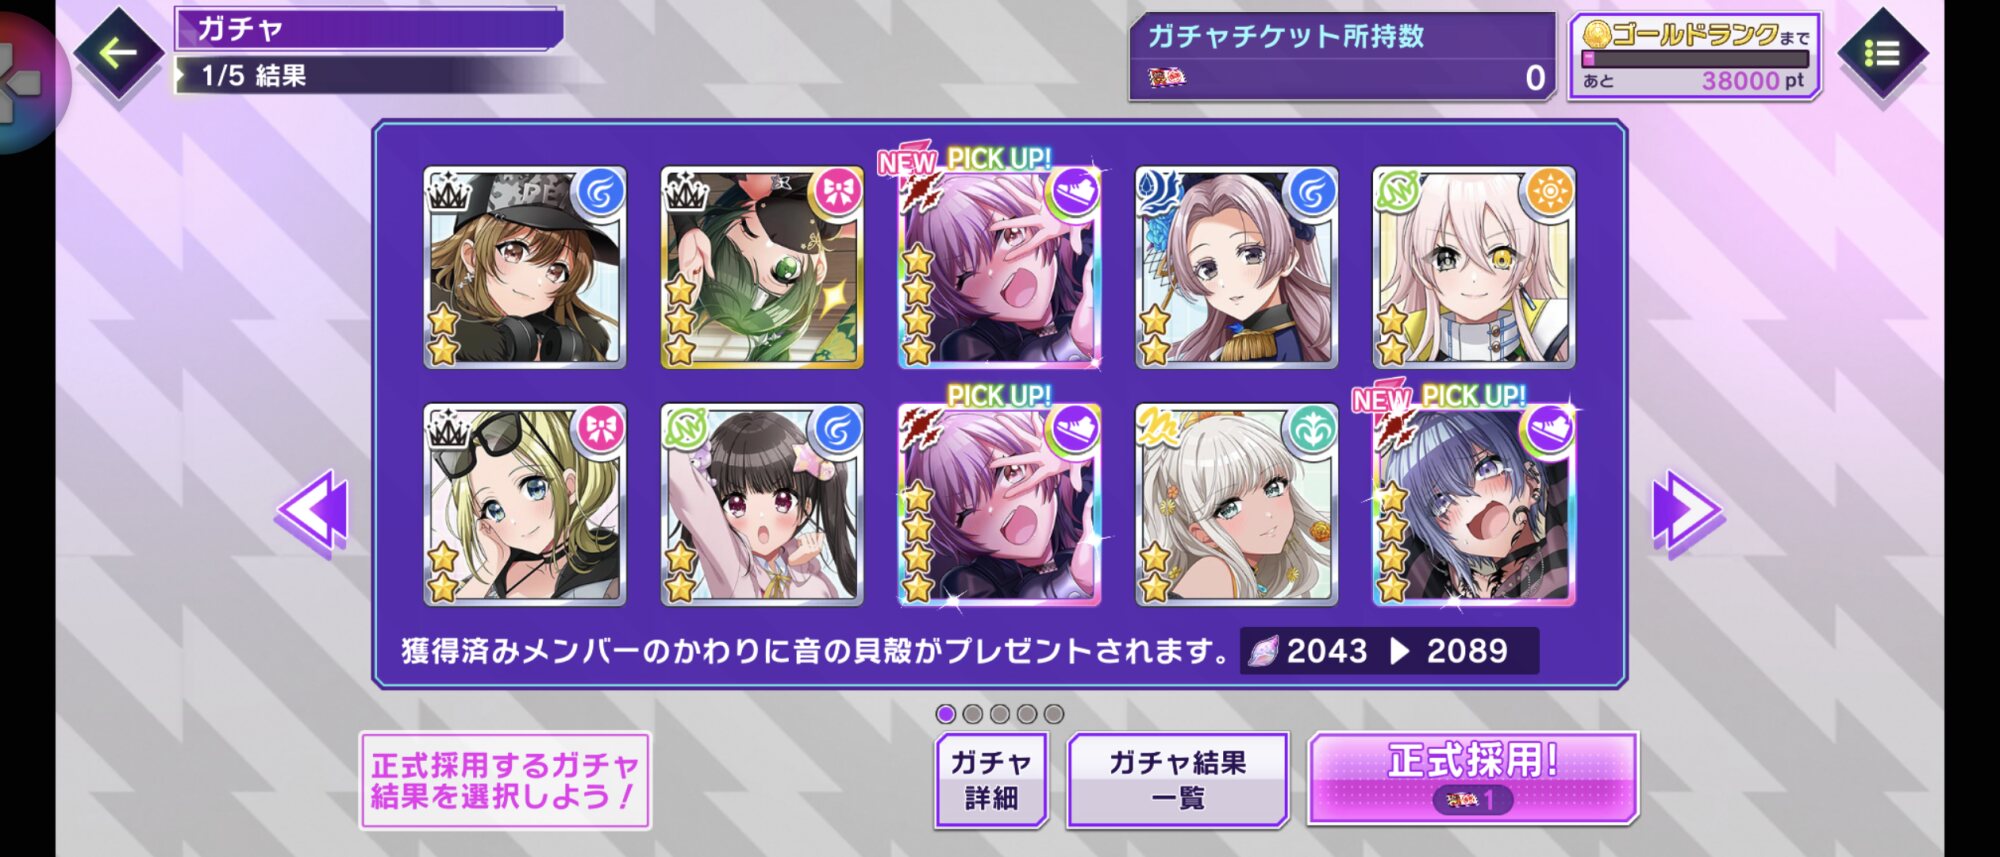
Task: Select the NEW PICK UP blue-haired four-star card
Action: pos(1473,504)
